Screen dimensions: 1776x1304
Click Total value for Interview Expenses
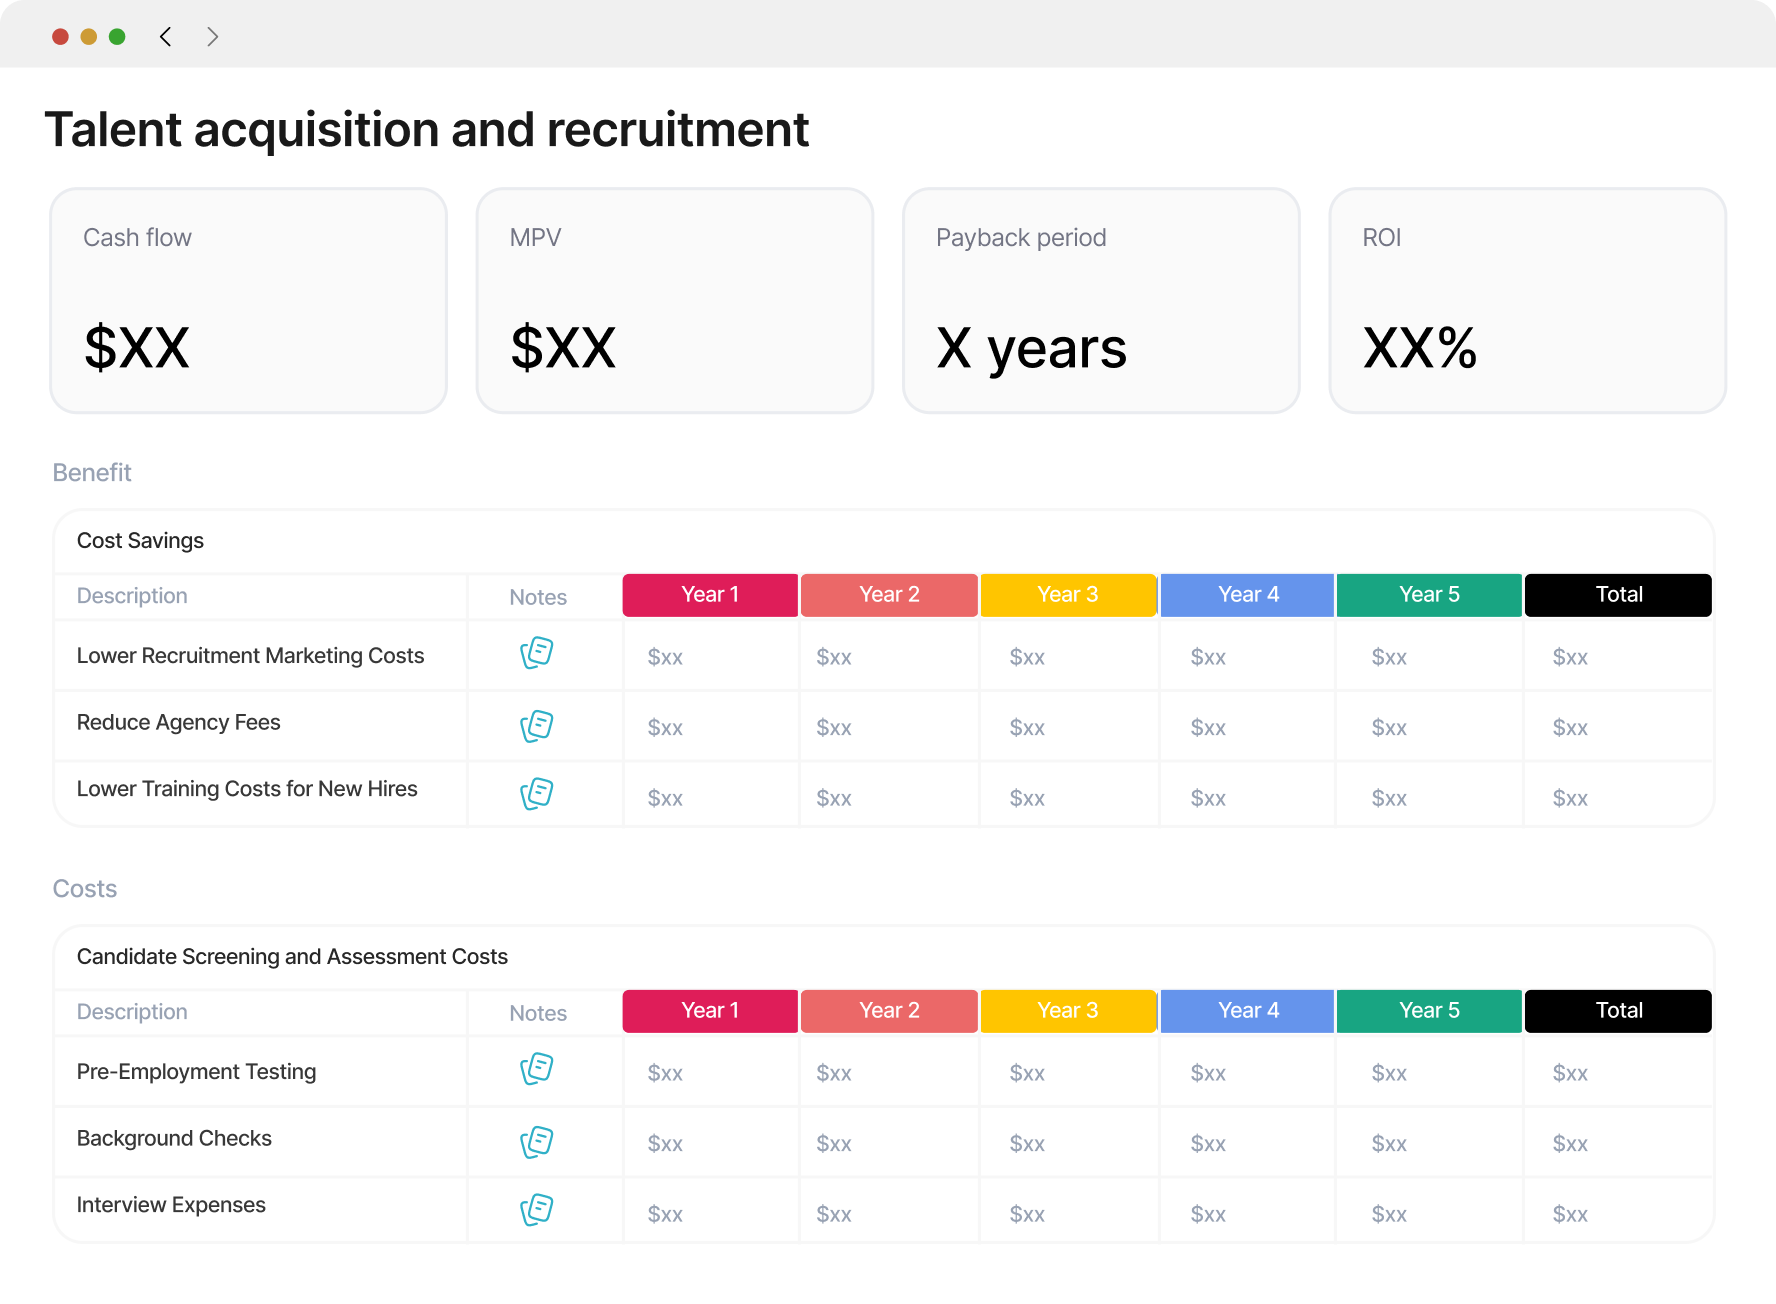[x=1570, y=1214]
